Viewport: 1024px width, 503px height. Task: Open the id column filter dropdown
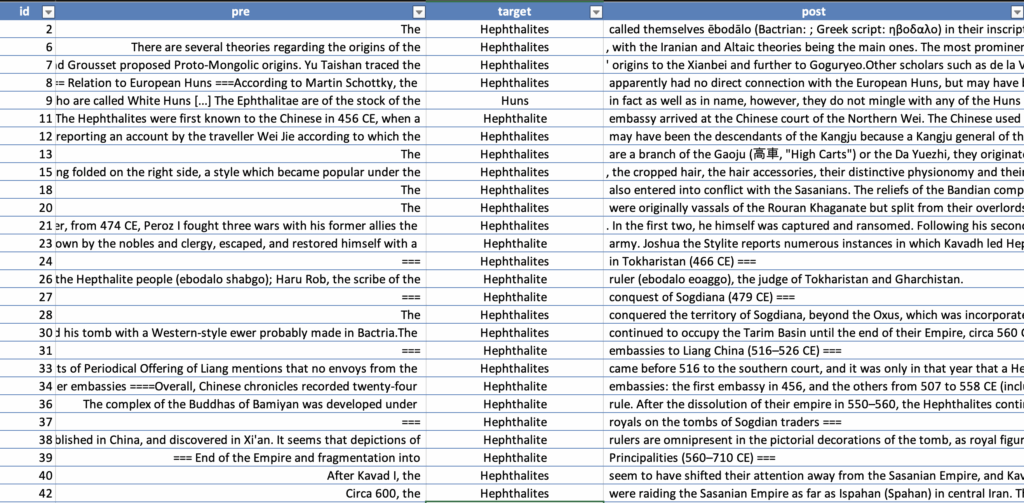48,12
